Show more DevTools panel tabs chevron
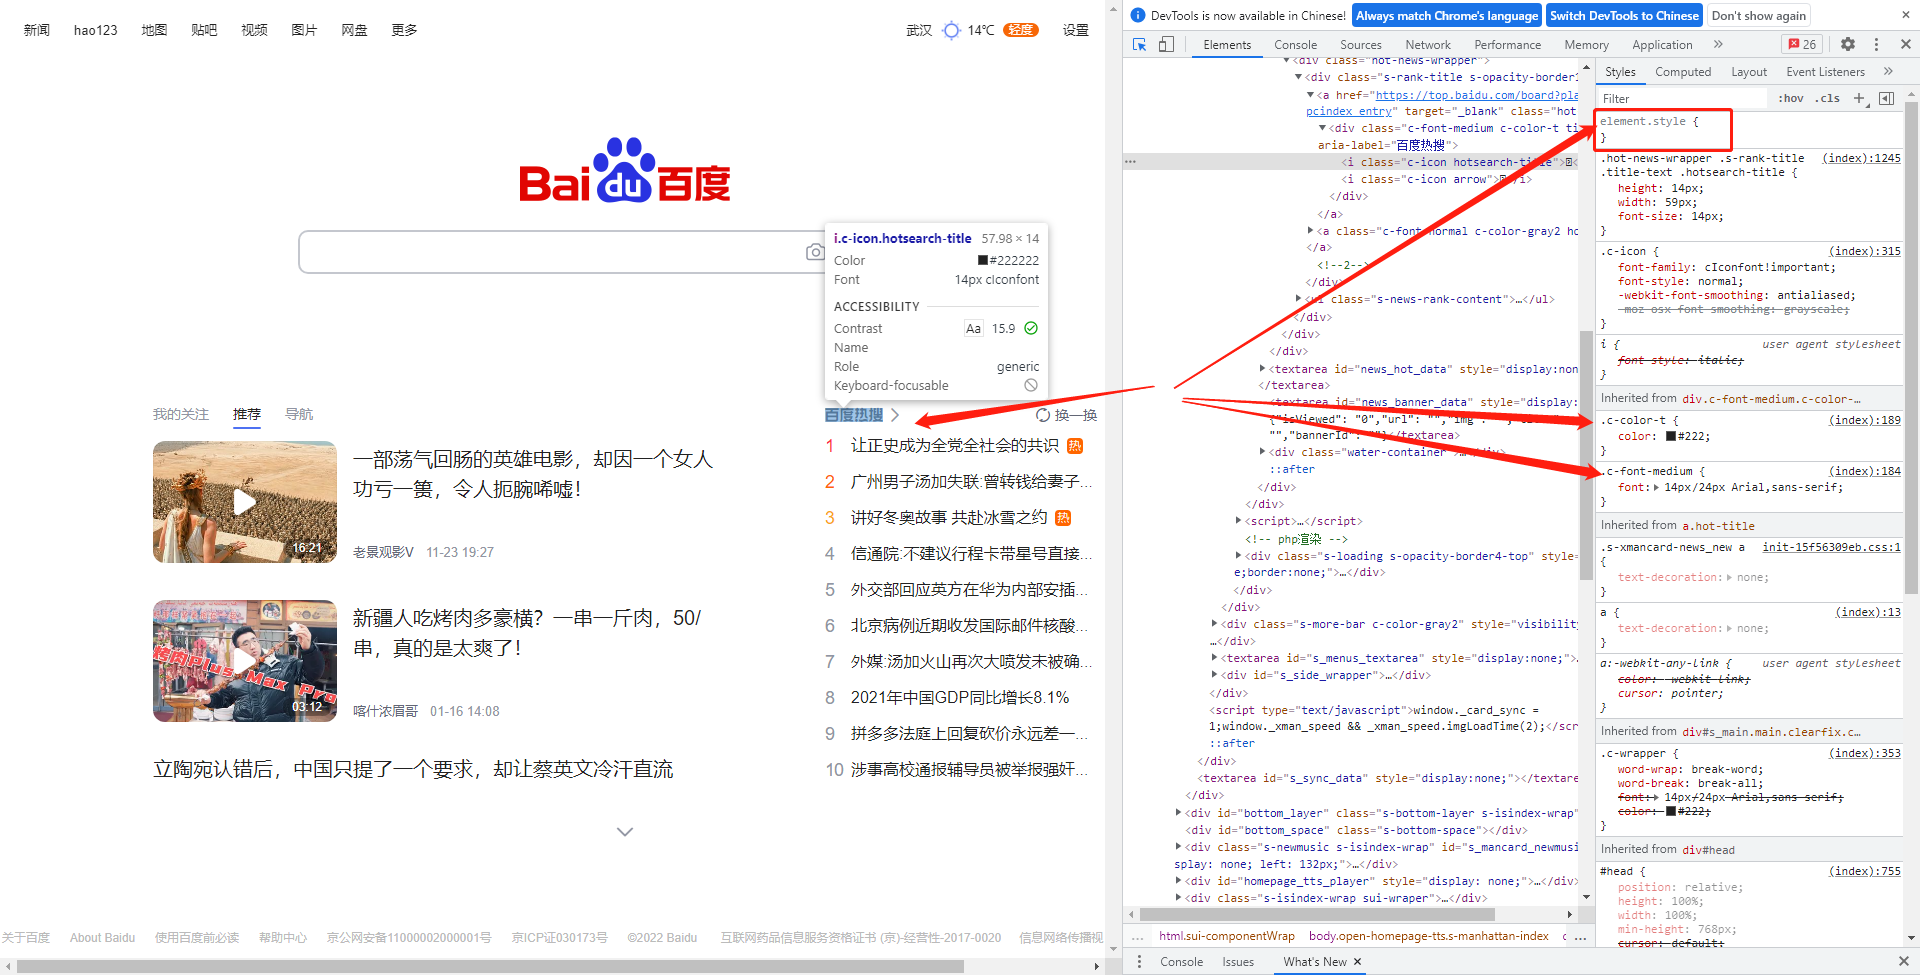Image resolution: width=1920 pixels, height=975 pixels. (1718, 44)
